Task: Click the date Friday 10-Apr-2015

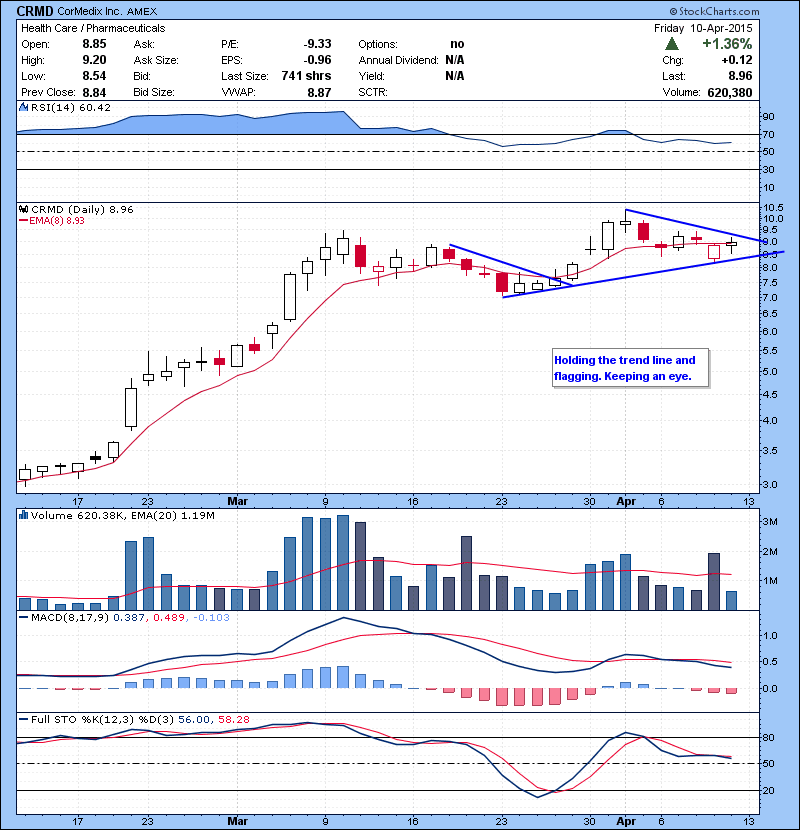Action: 703,28
